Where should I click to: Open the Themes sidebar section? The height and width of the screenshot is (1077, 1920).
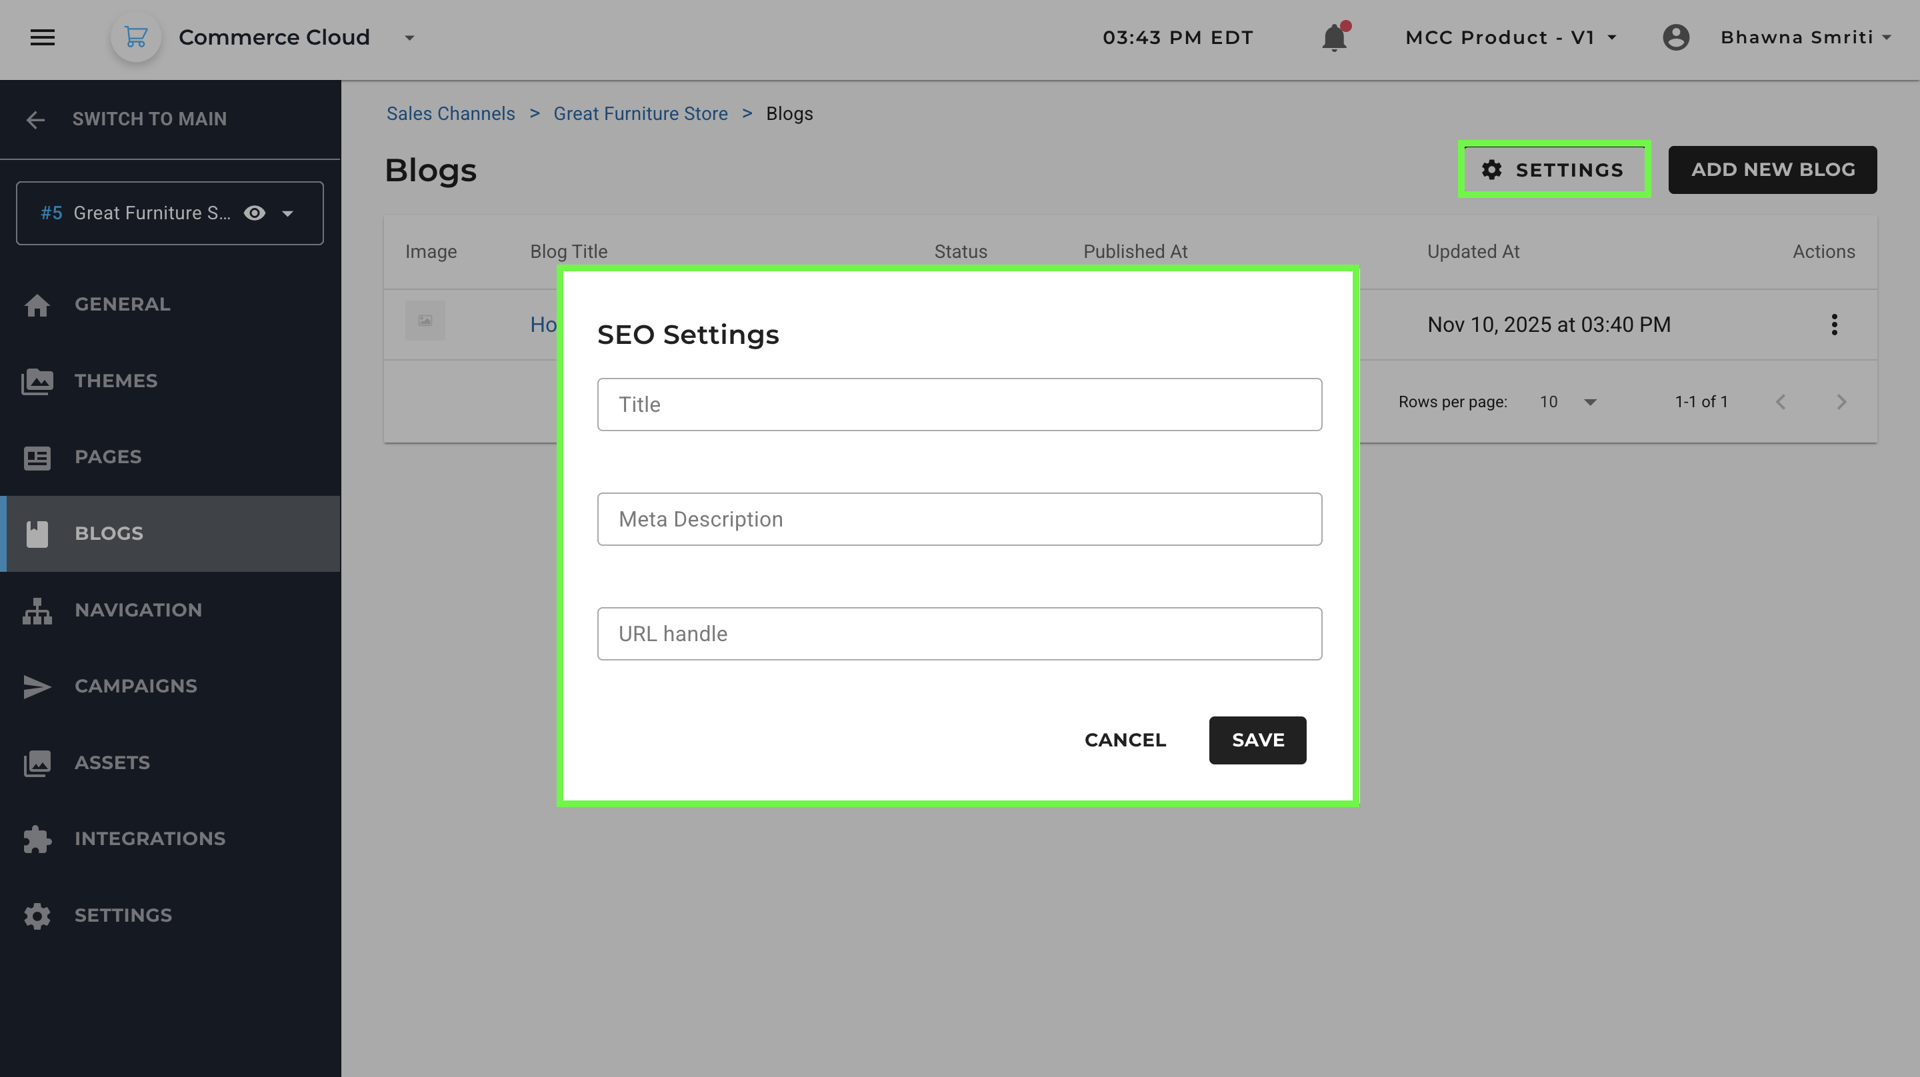[x=115, y=381]
